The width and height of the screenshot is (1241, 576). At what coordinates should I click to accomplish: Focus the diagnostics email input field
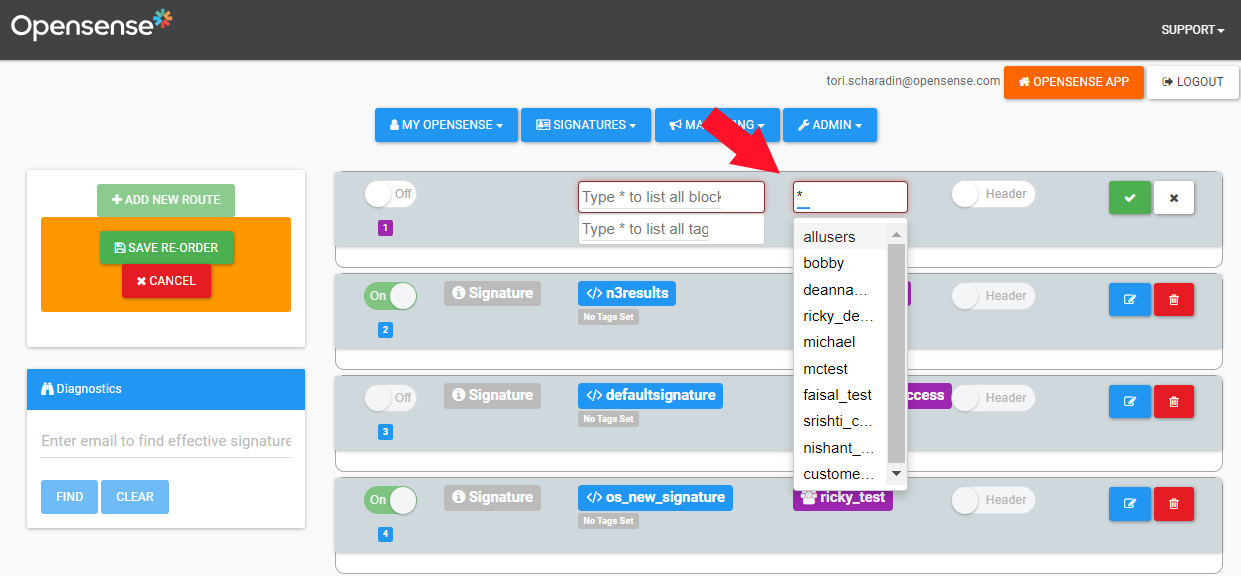point(166,441)
